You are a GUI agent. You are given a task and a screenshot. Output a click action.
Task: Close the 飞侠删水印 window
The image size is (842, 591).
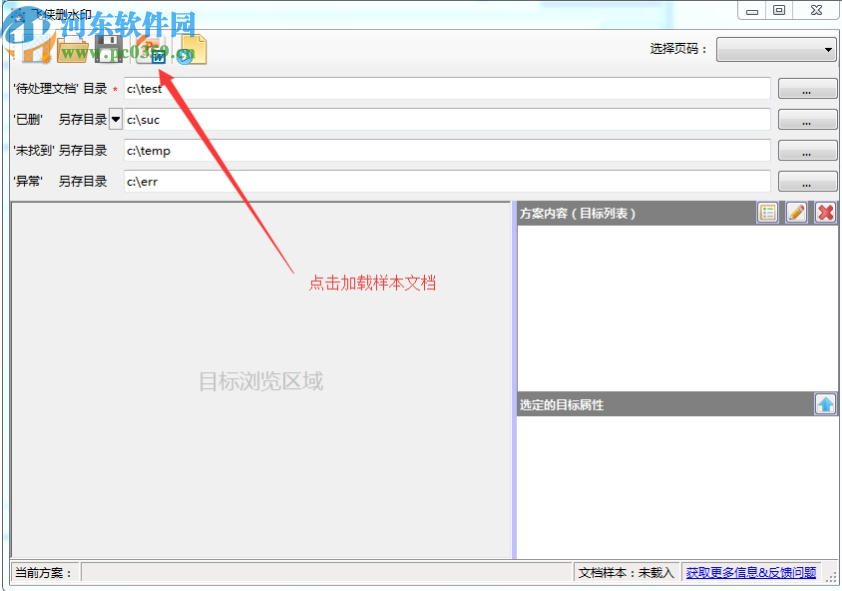(816, 10)
